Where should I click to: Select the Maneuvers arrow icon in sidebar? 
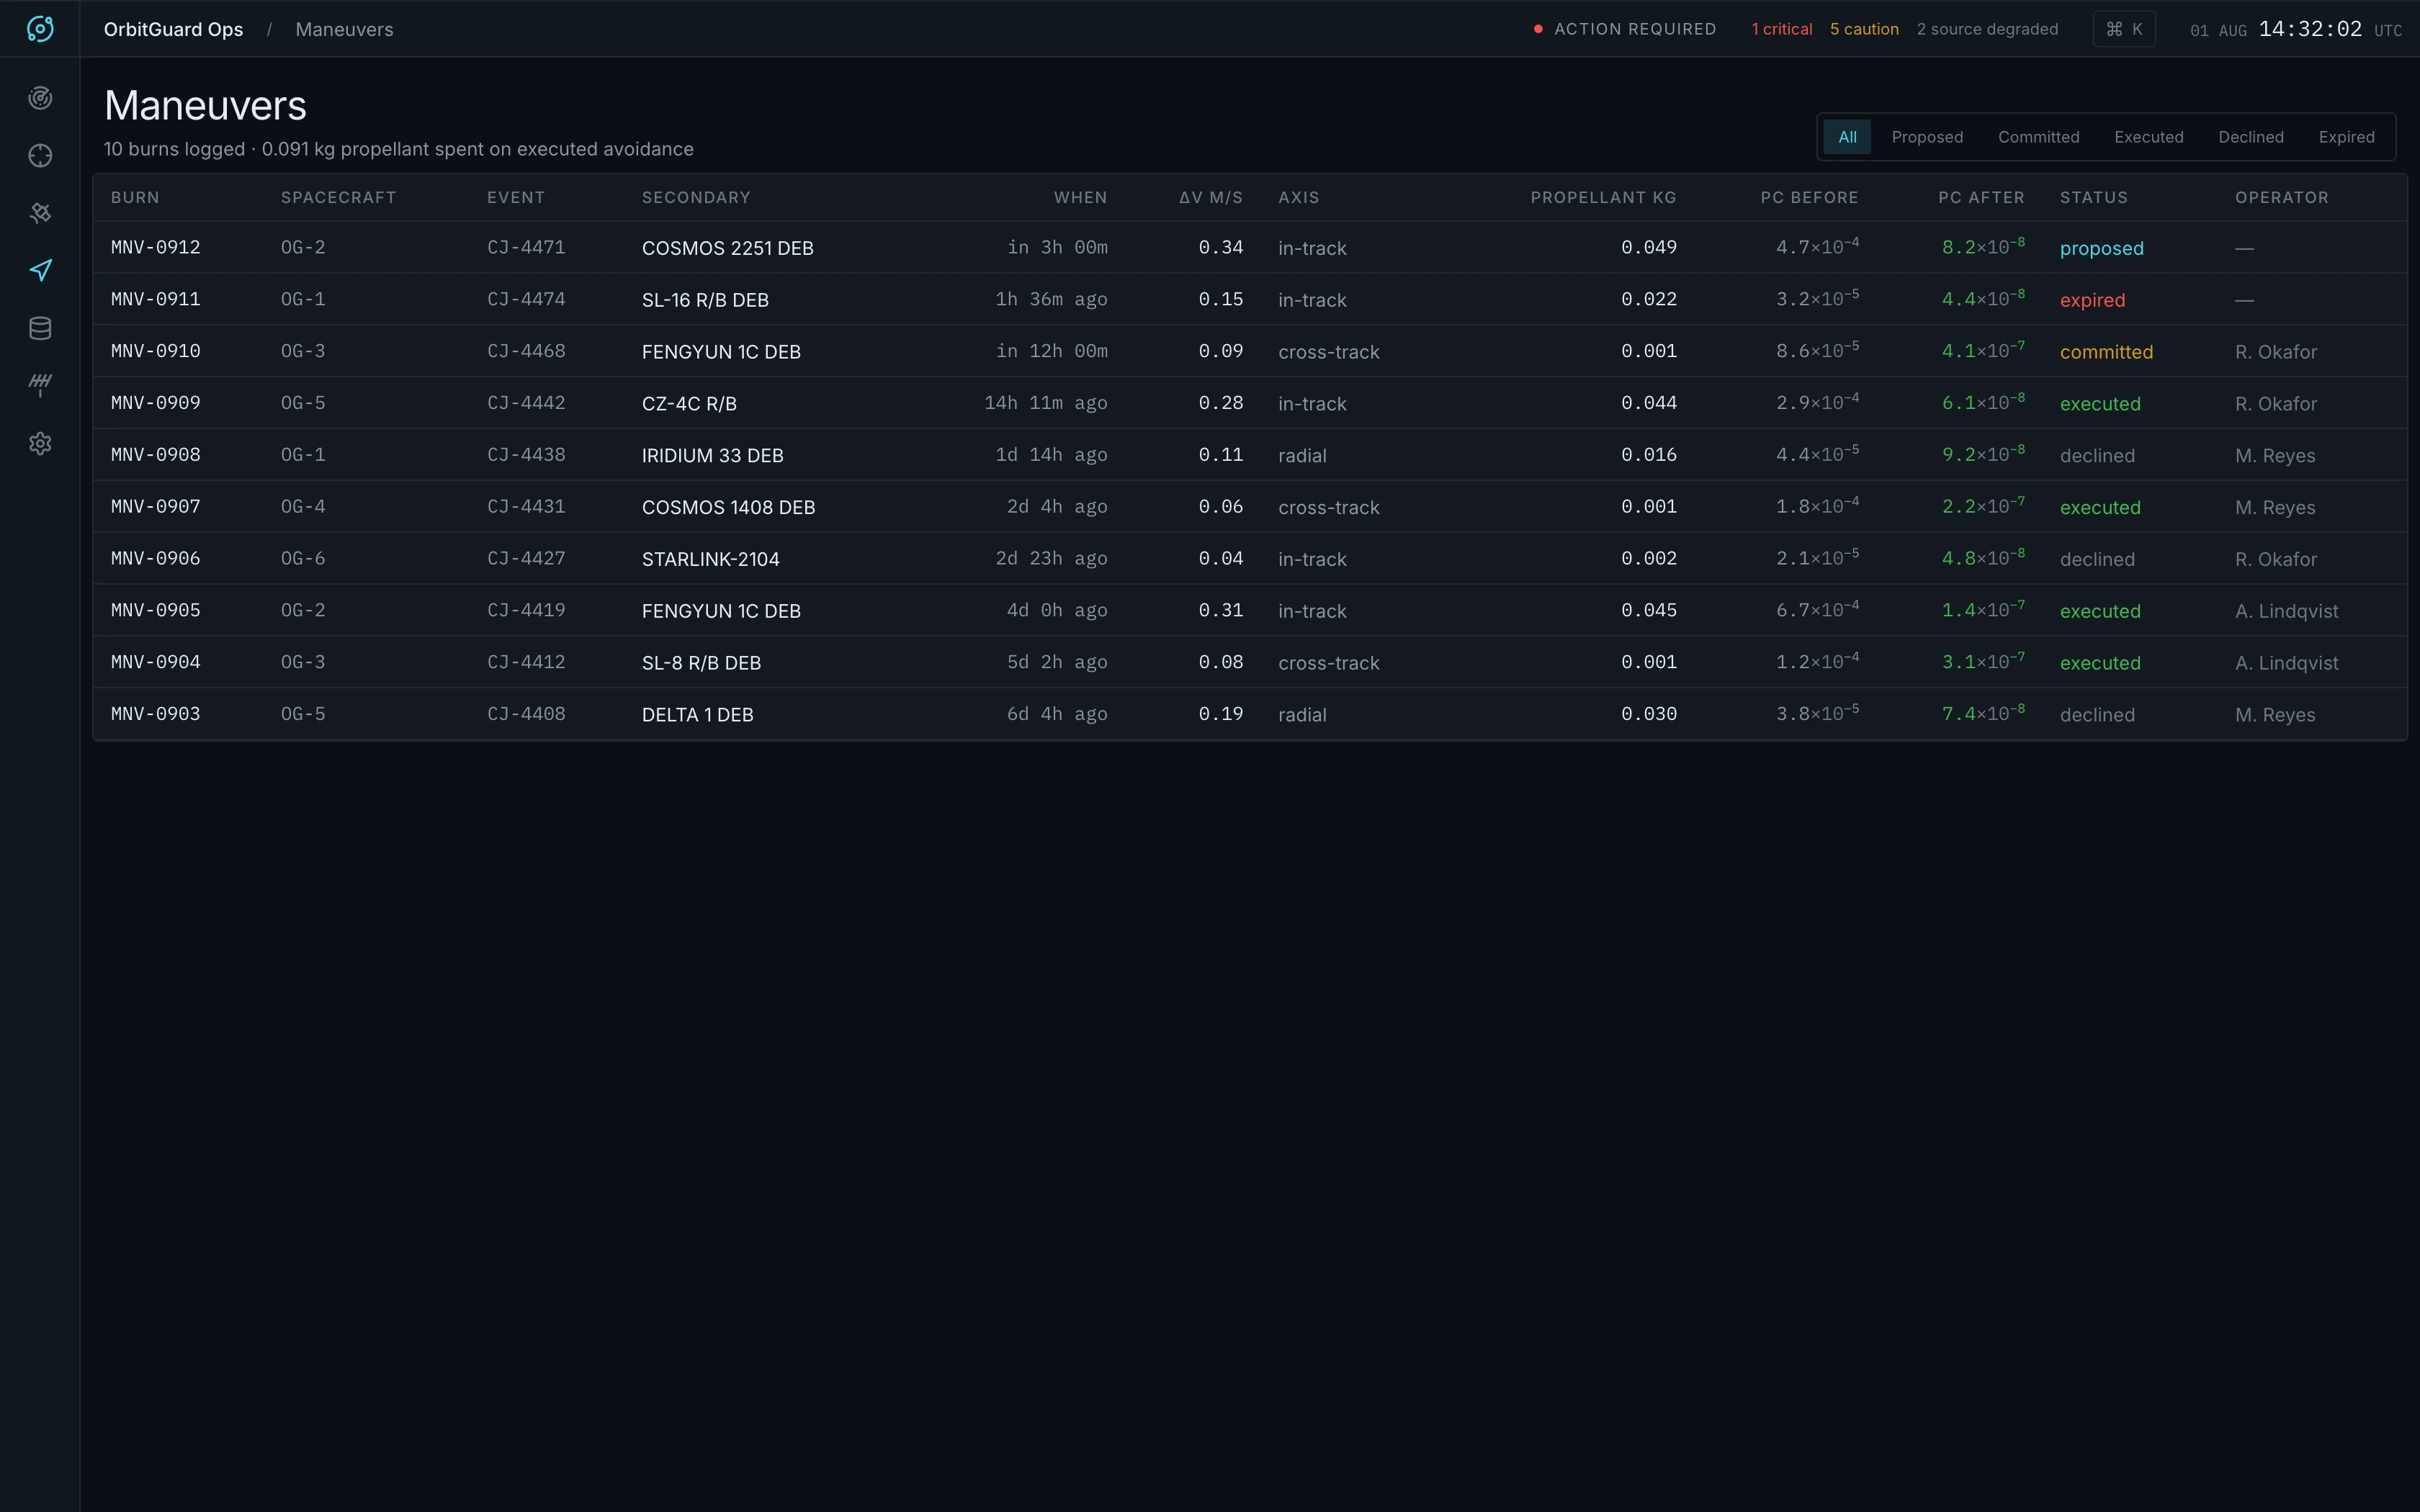pyautogui.click(x=40, y=271)
